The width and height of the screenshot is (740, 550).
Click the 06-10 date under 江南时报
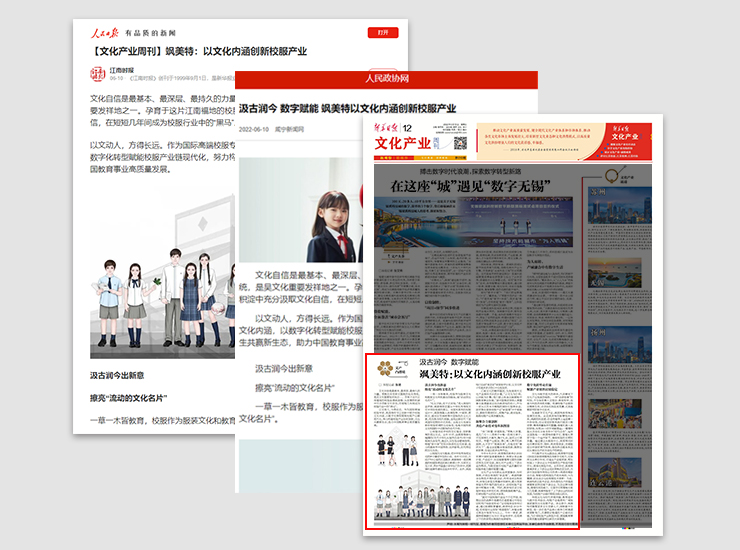(x=117, y=78)
